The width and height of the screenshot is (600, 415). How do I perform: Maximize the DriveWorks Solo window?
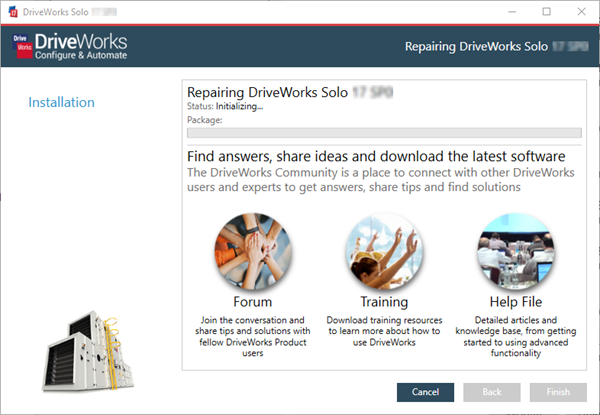(546, 12)
